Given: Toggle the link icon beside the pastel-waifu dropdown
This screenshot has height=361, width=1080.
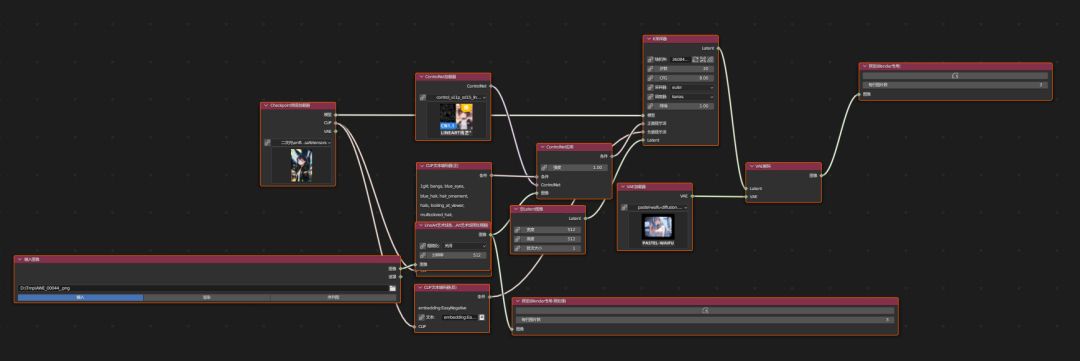Looking at the screenshot, I should (624, 207).
